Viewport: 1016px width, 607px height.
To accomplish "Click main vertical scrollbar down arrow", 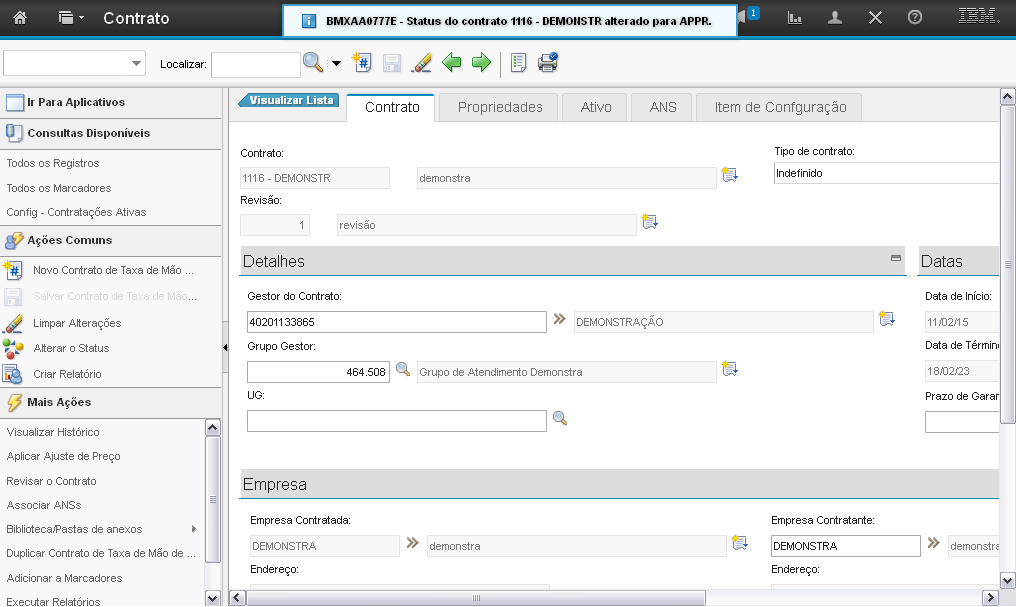I will tap(1007, 580).
